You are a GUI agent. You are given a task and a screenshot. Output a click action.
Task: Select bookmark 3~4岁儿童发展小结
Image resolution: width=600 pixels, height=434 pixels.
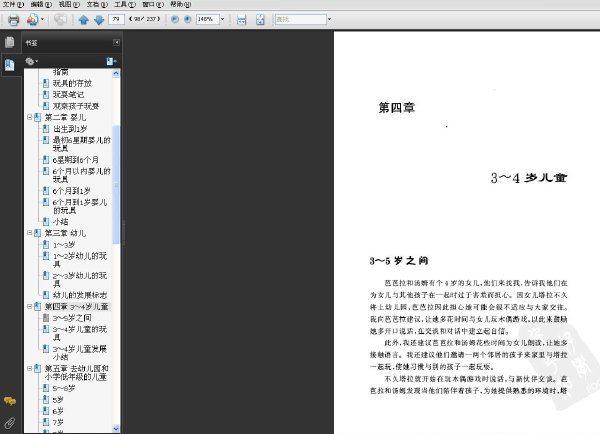tap(80, 353)
